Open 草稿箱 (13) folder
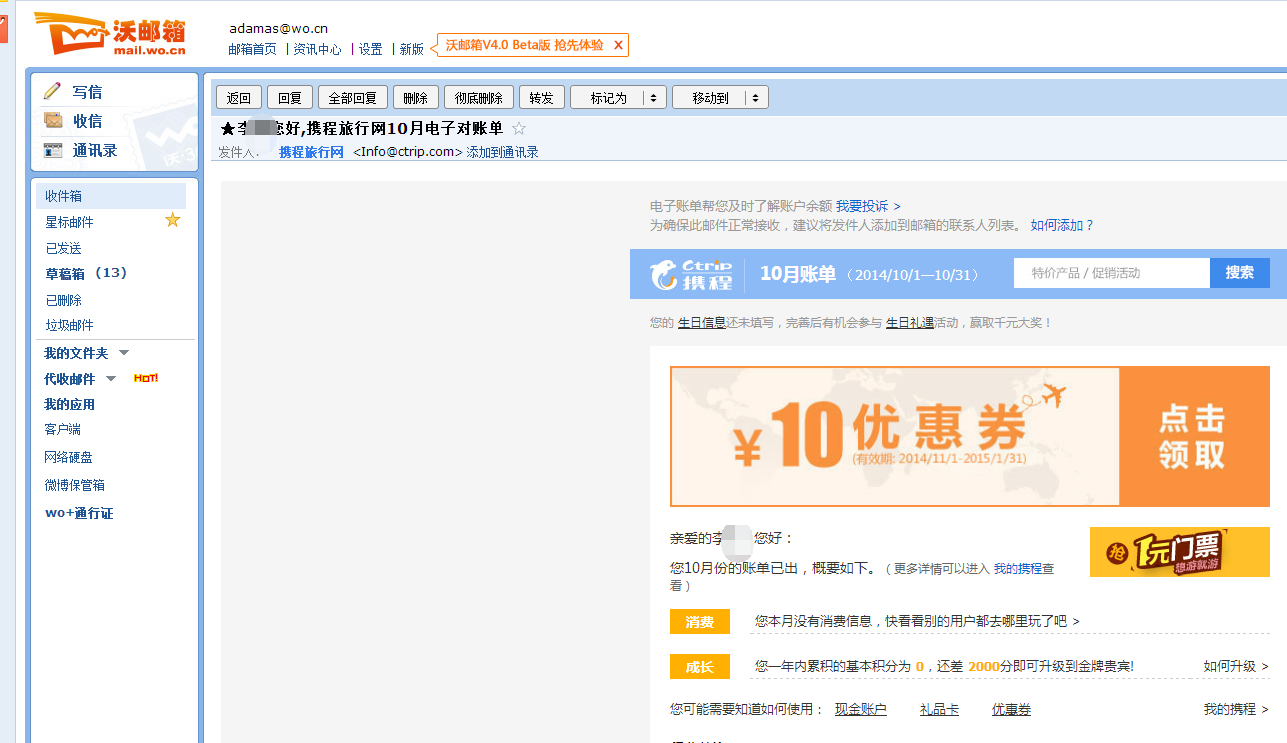The image size is (1287, 743). (x=86, y=273)
